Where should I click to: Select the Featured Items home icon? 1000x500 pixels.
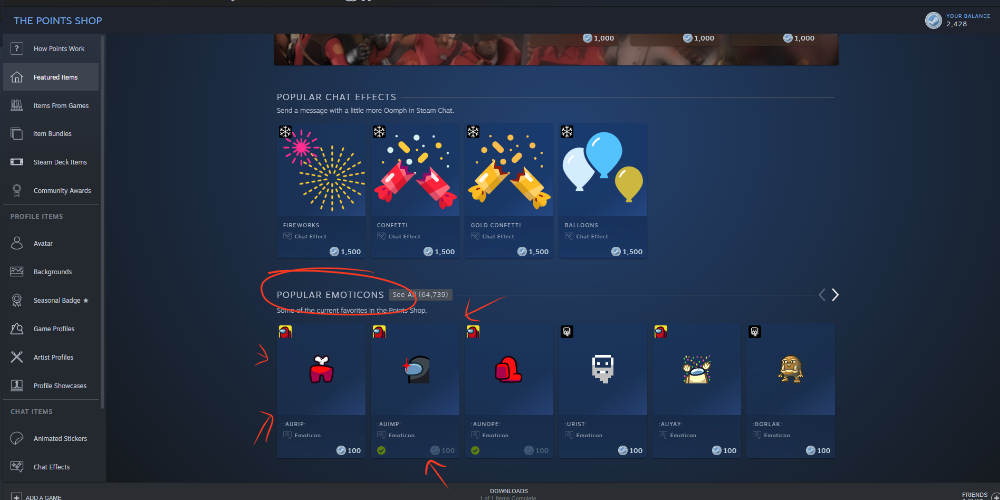pyautogui.click(x=17, y=77)
